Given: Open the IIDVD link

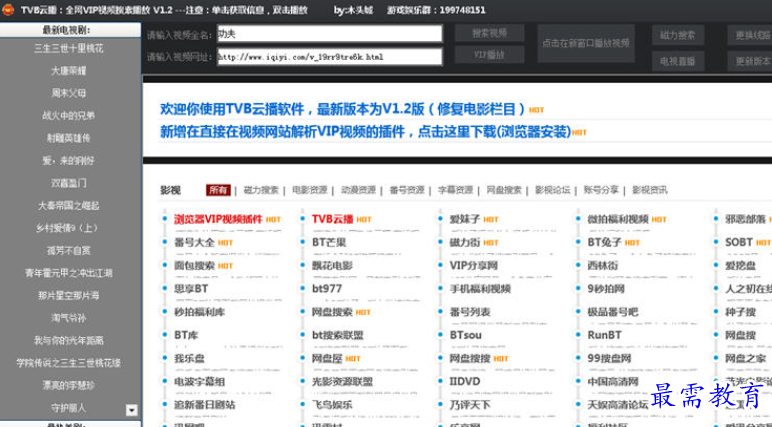Looking at the screenshot, I should coord(465,381).
